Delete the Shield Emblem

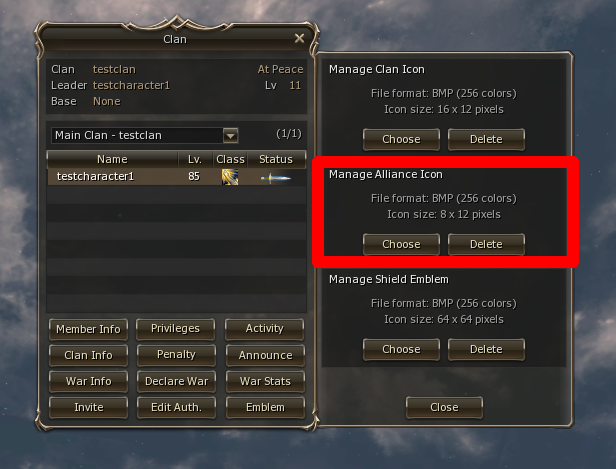(x=486, y=349)
